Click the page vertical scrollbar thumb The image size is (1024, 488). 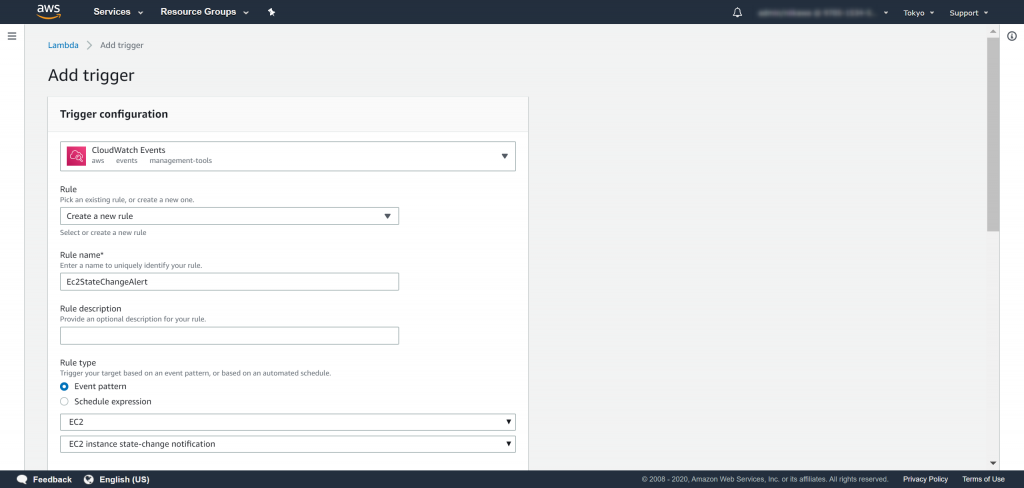tap(993, 135)
